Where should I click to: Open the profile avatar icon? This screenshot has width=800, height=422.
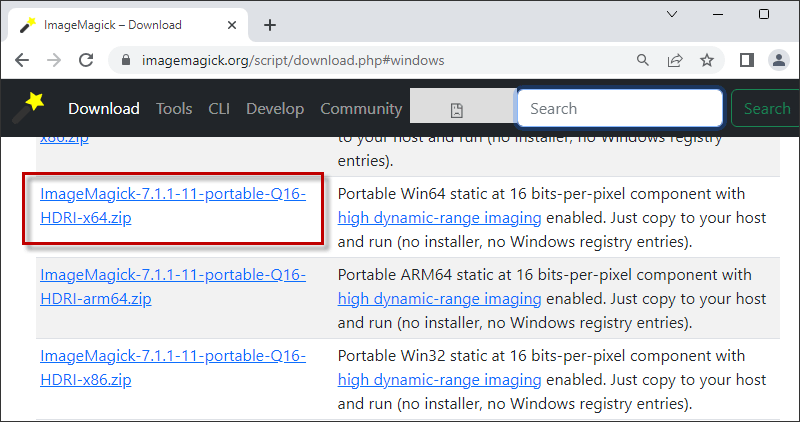pos(779,60)
